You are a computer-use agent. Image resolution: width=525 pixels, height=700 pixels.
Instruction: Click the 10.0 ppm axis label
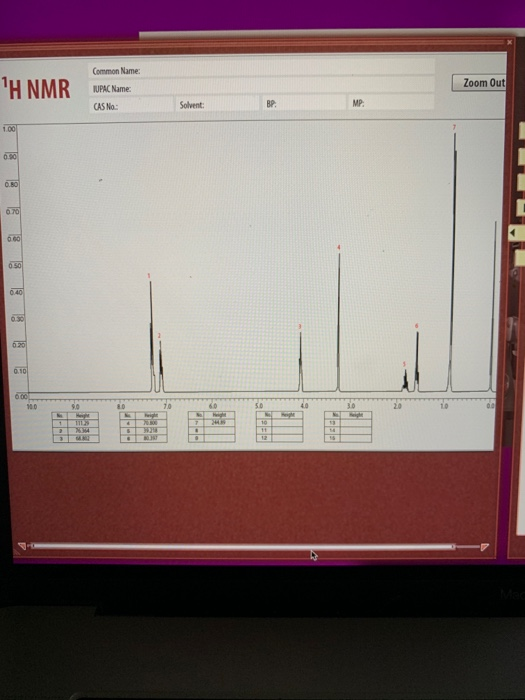coord(31,407)
